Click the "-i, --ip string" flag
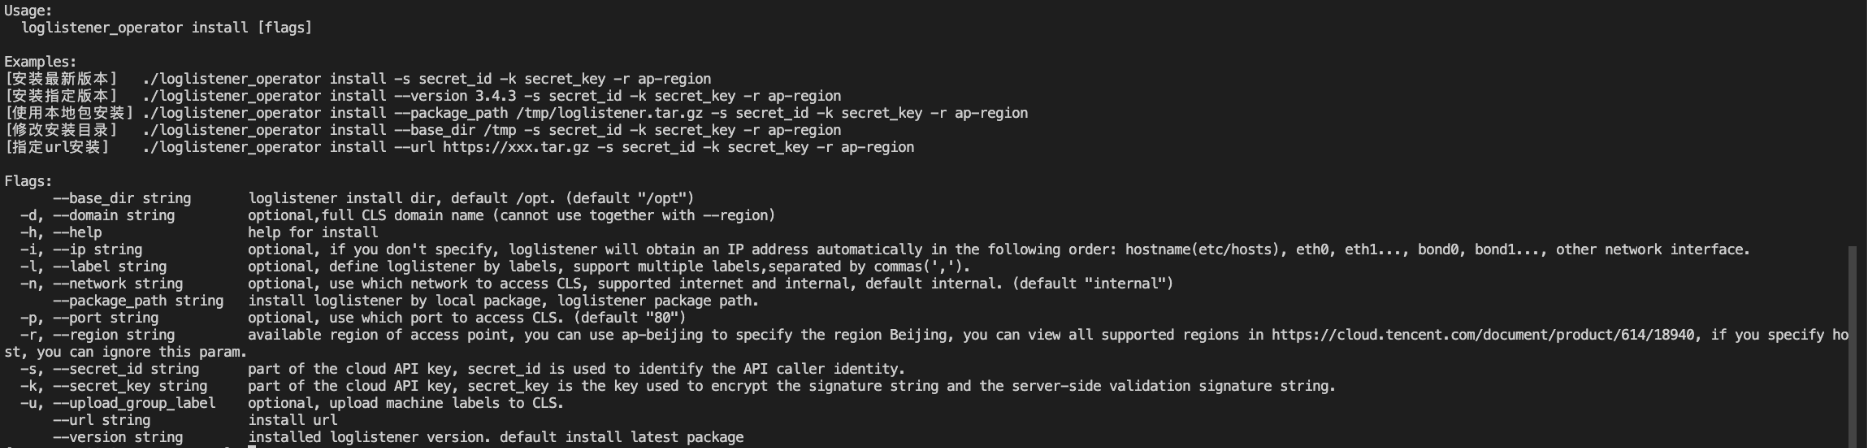Viewport: 1867px width, 448px height. point(81,249)
